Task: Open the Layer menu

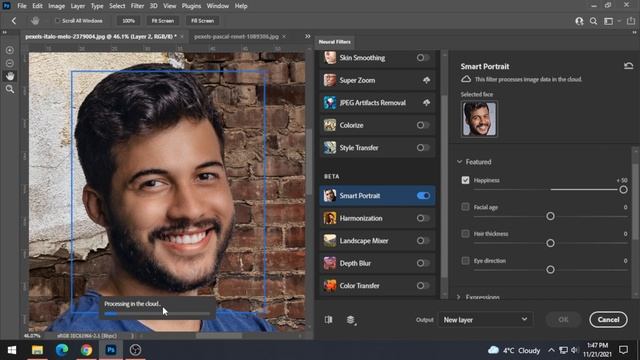Action: pyautogui.click(x=78, y=6)
